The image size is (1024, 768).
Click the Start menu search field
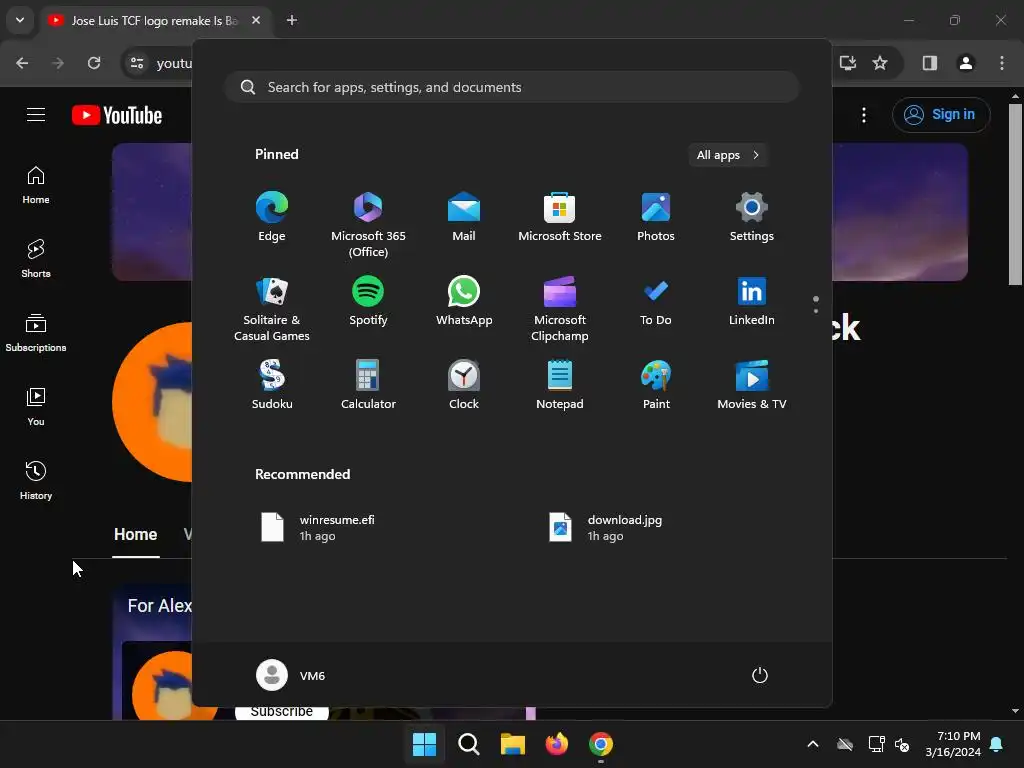[x=512, y=87]
